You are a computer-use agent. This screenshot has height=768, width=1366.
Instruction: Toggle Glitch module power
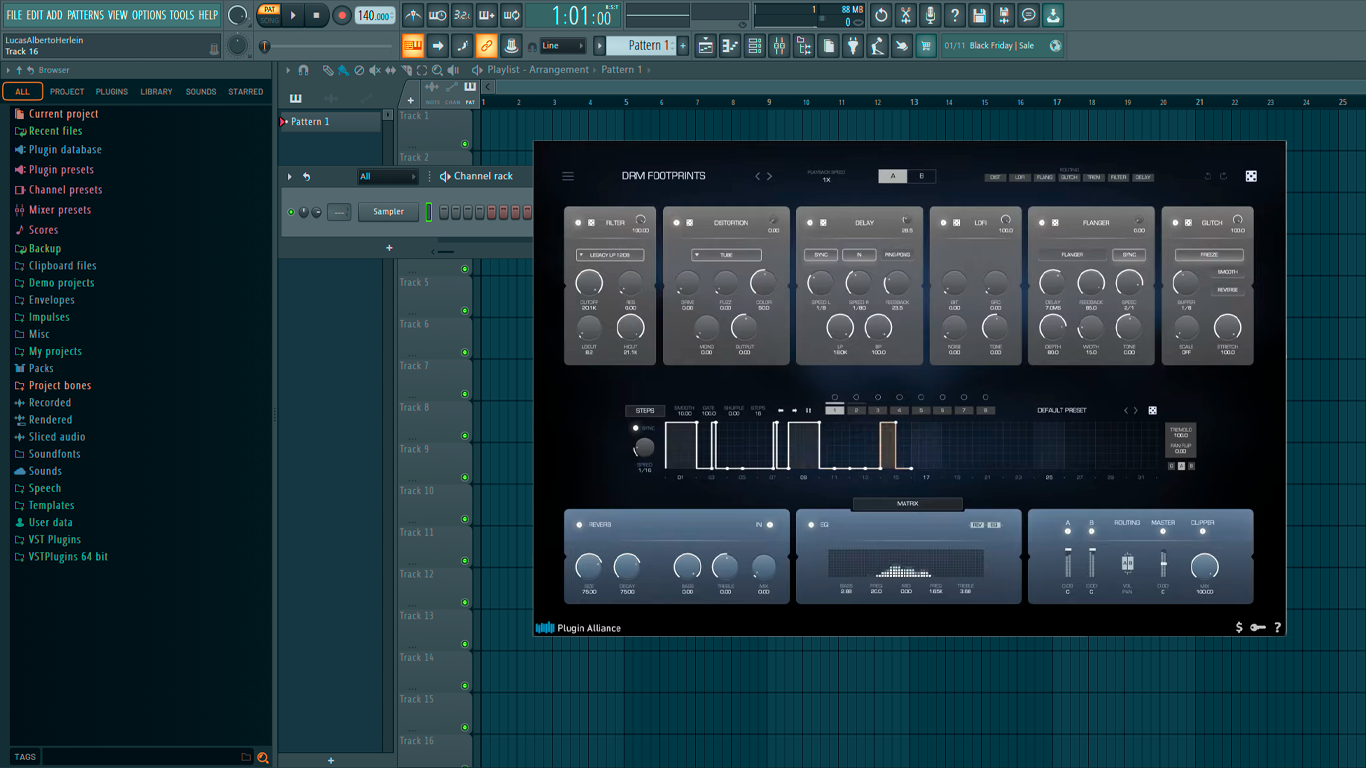coord(1175,223)
